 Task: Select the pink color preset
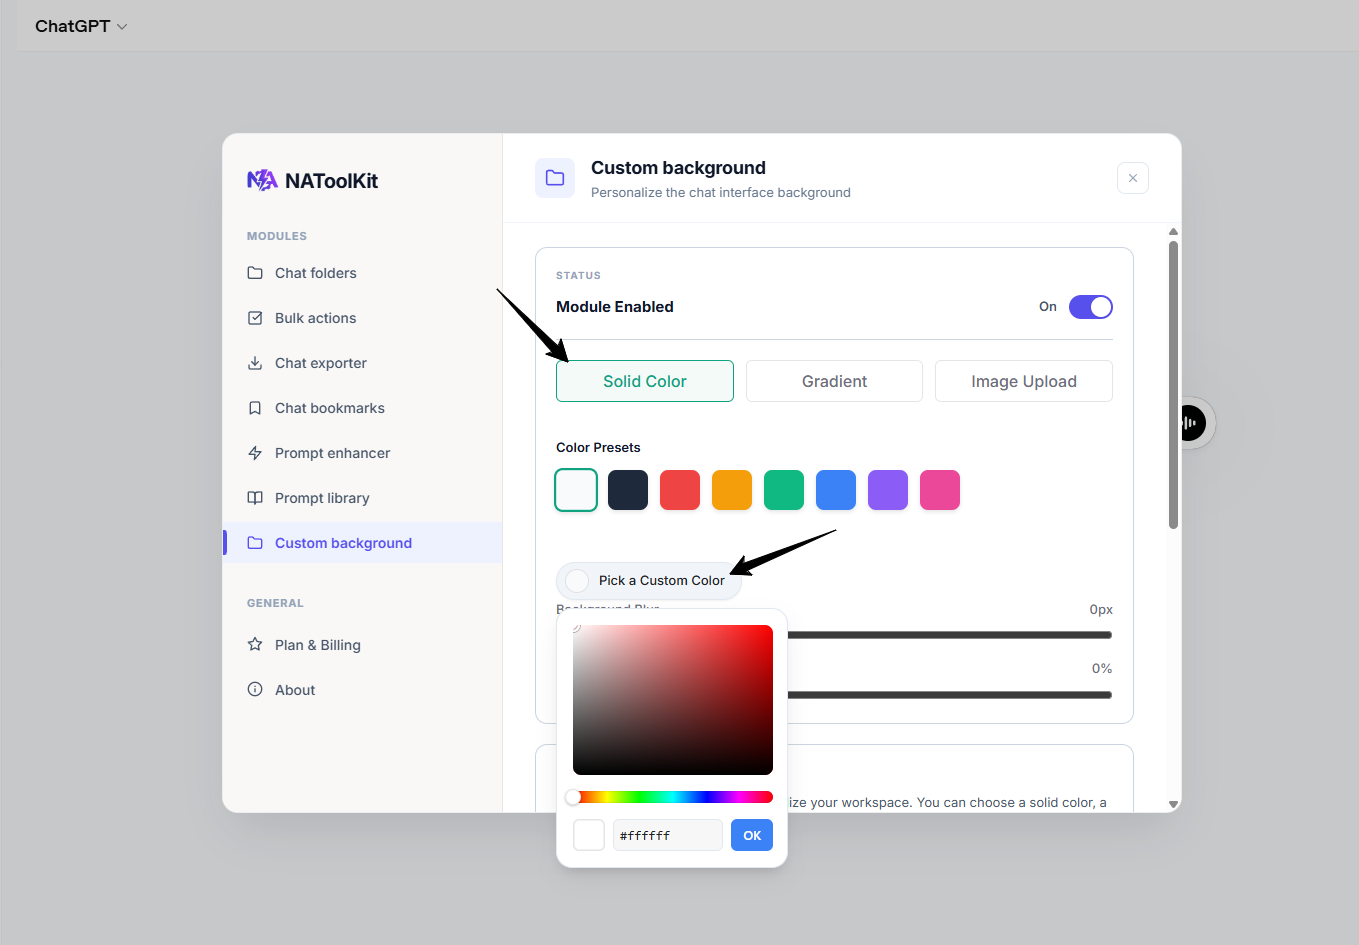coord(940,490)
